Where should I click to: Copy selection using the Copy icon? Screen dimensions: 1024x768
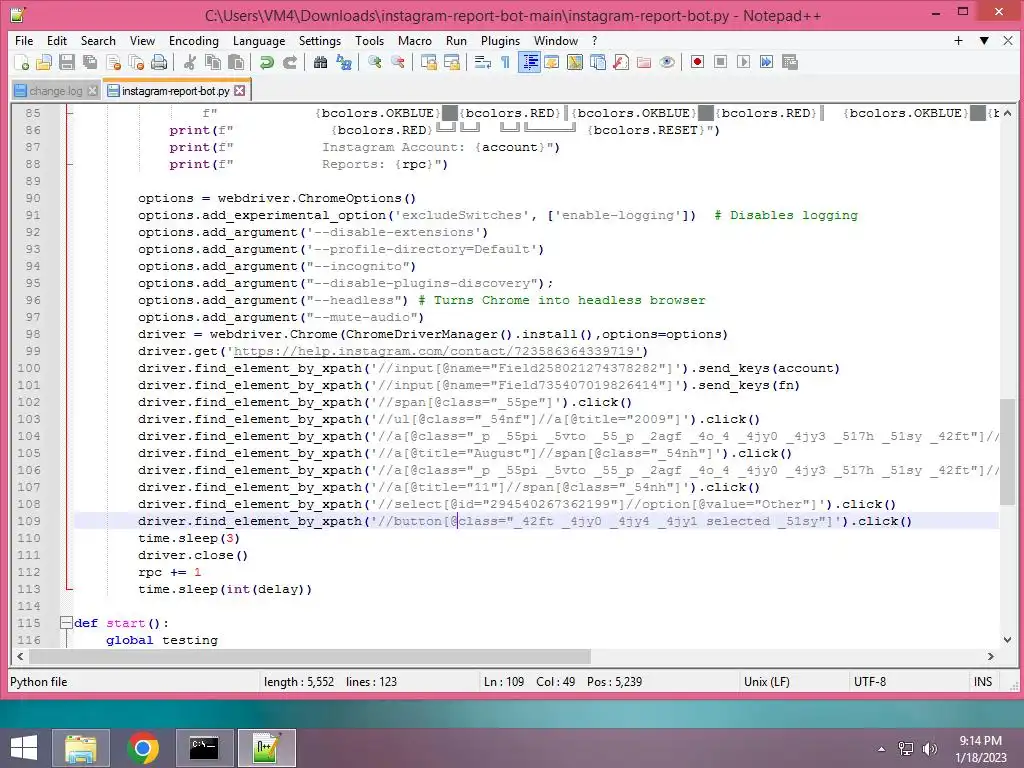[x=213, y=62]
